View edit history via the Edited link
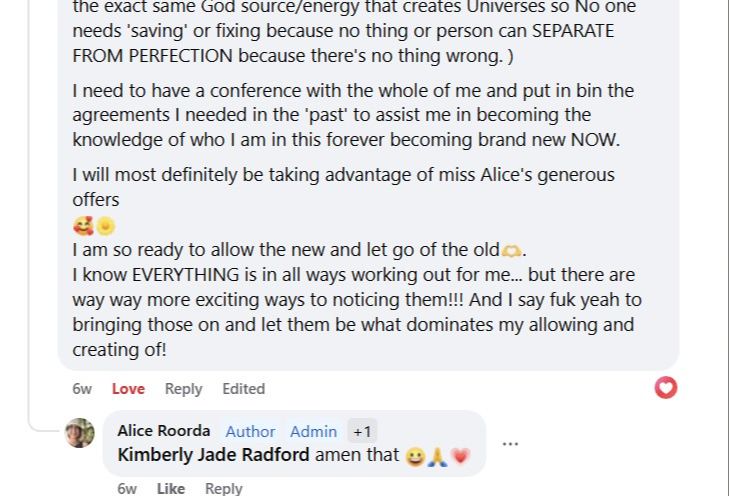 [x=243, y=389]
